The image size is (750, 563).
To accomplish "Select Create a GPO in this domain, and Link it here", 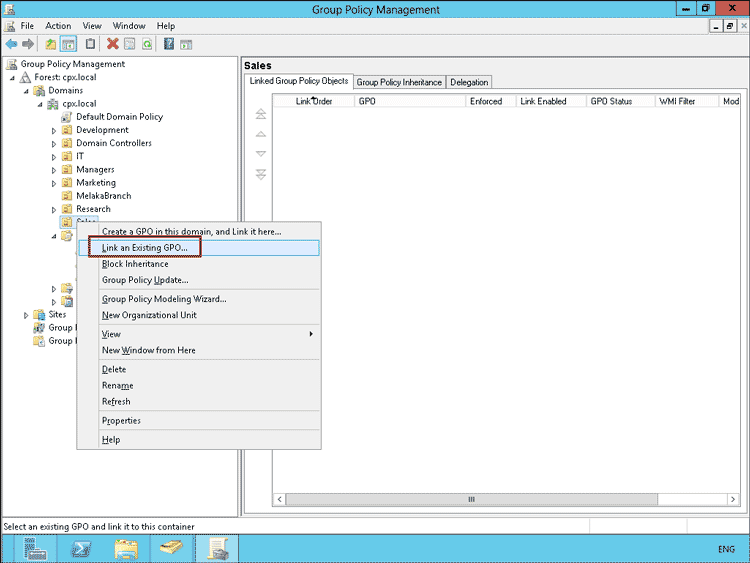I will pos(199,232).
